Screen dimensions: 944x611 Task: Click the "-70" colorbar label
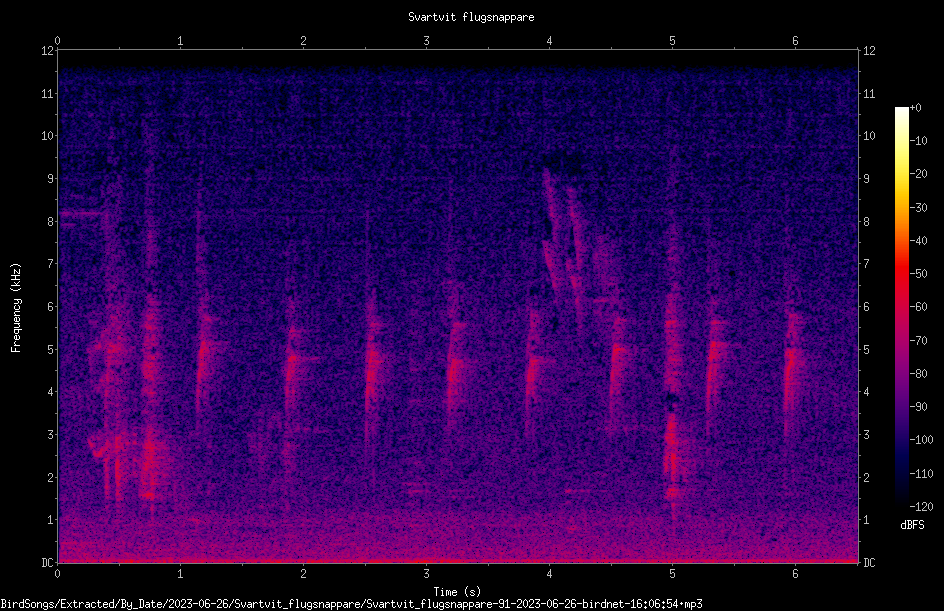point(918,341)
